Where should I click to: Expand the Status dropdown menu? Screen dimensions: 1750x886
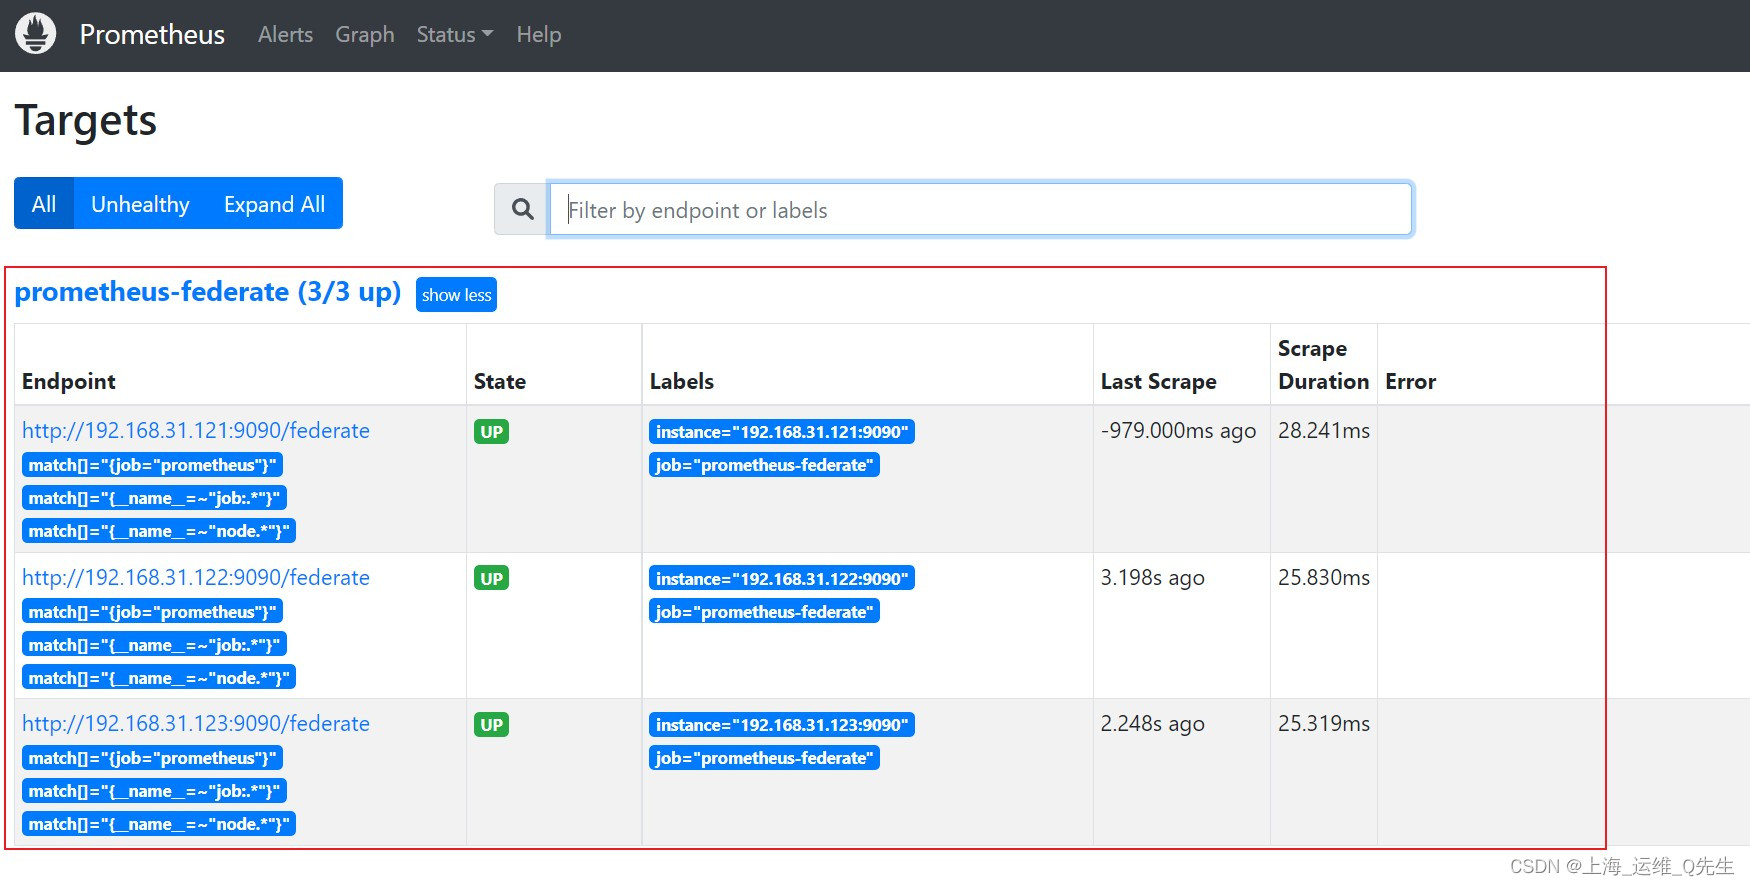tap(455, 34)
